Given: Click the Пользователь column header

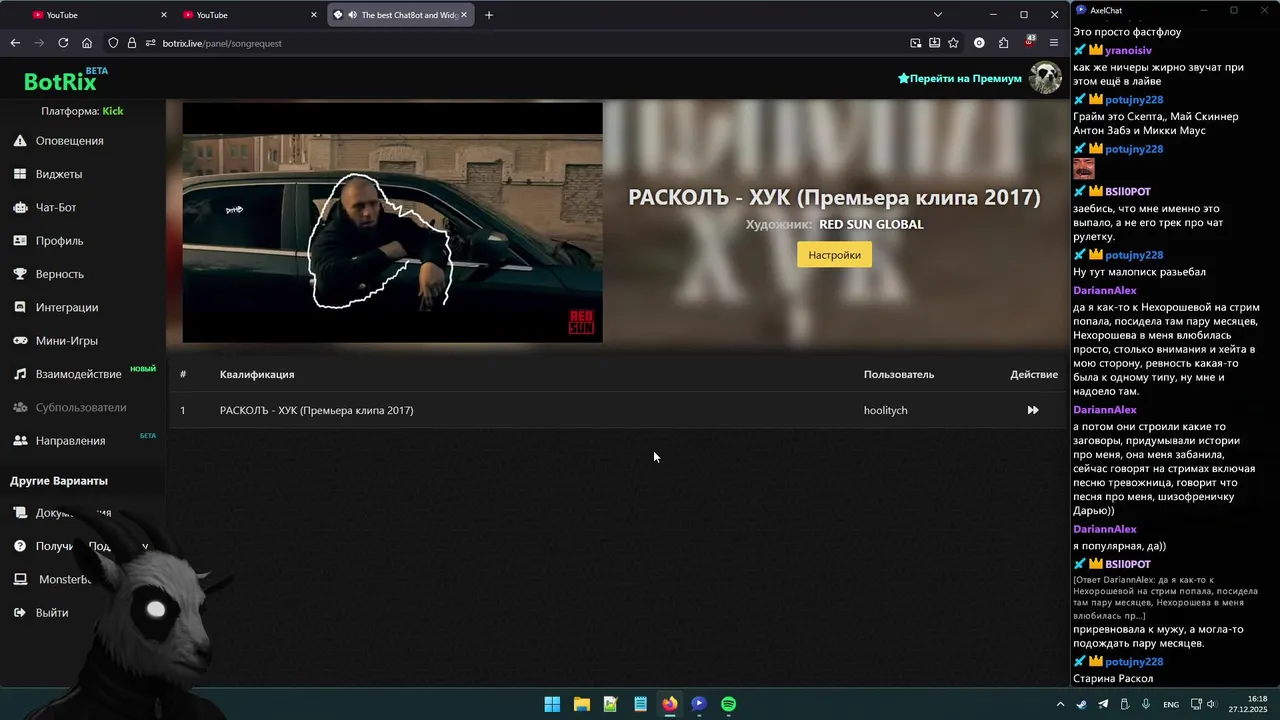Looking at the screenshot, I should coord(899,374).
